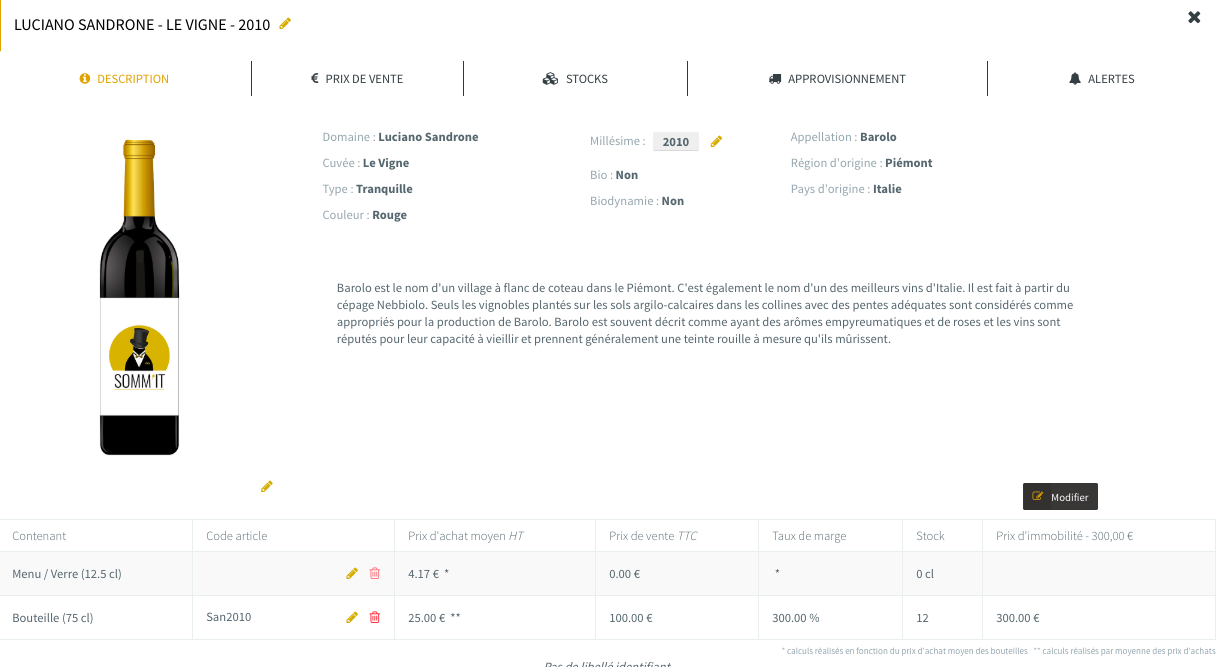Click the Barolo description paragraph
This screenshot has width=1224, height=667.
[706, 313]
